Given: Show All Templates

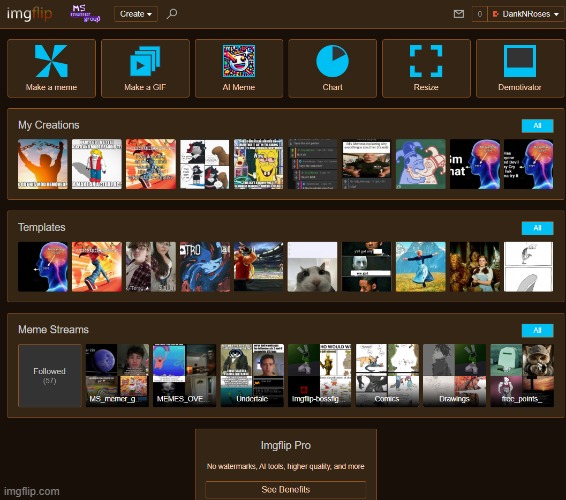Looking at the screenshot, I should [x=537, y=228].
